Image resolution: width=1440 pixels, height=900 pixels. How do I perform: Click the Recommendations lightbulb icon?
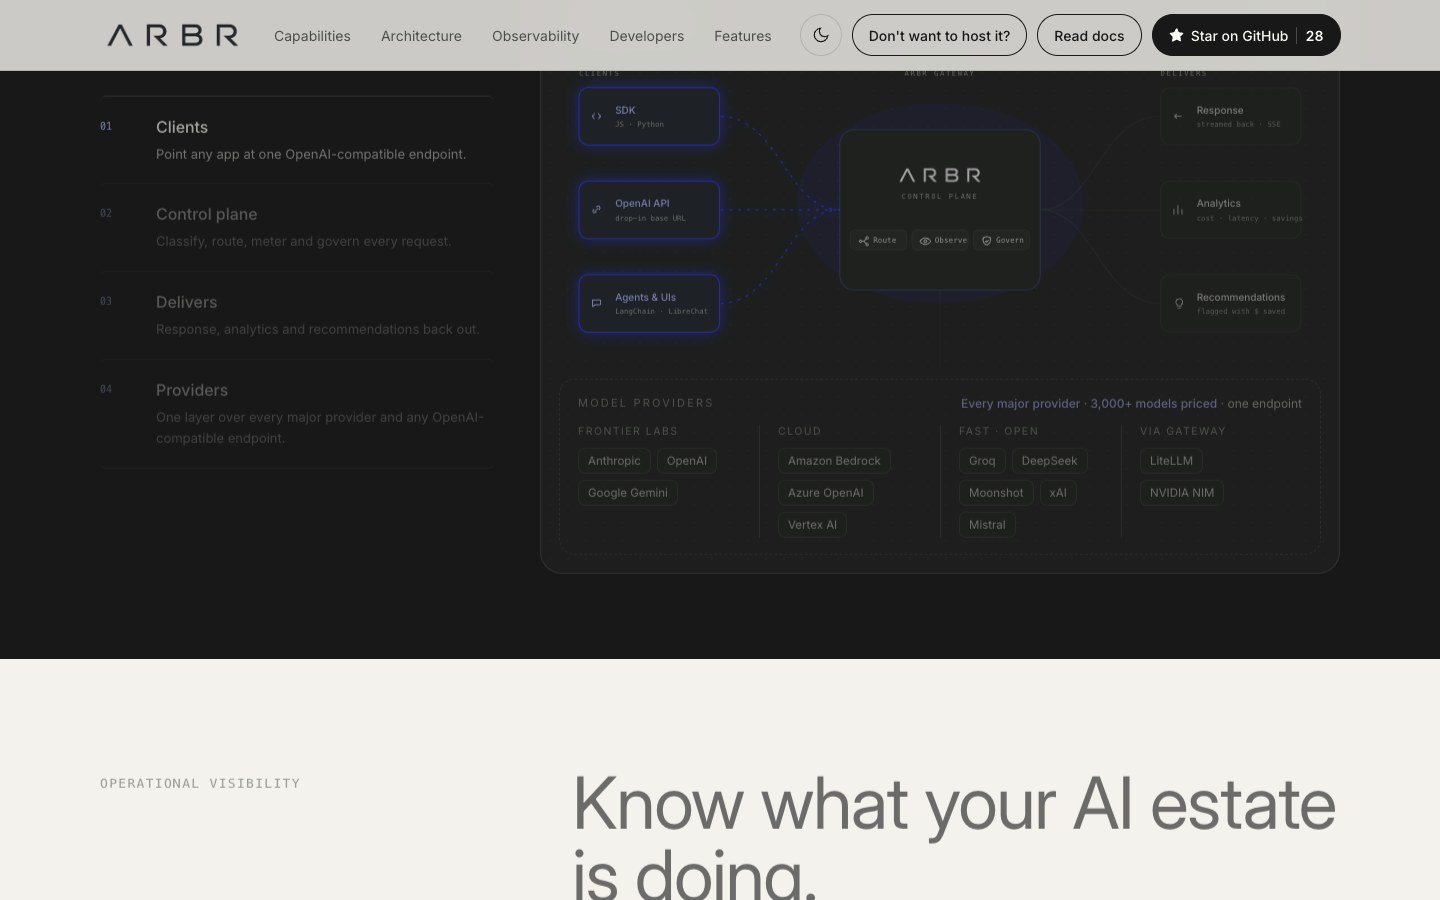1178,303
